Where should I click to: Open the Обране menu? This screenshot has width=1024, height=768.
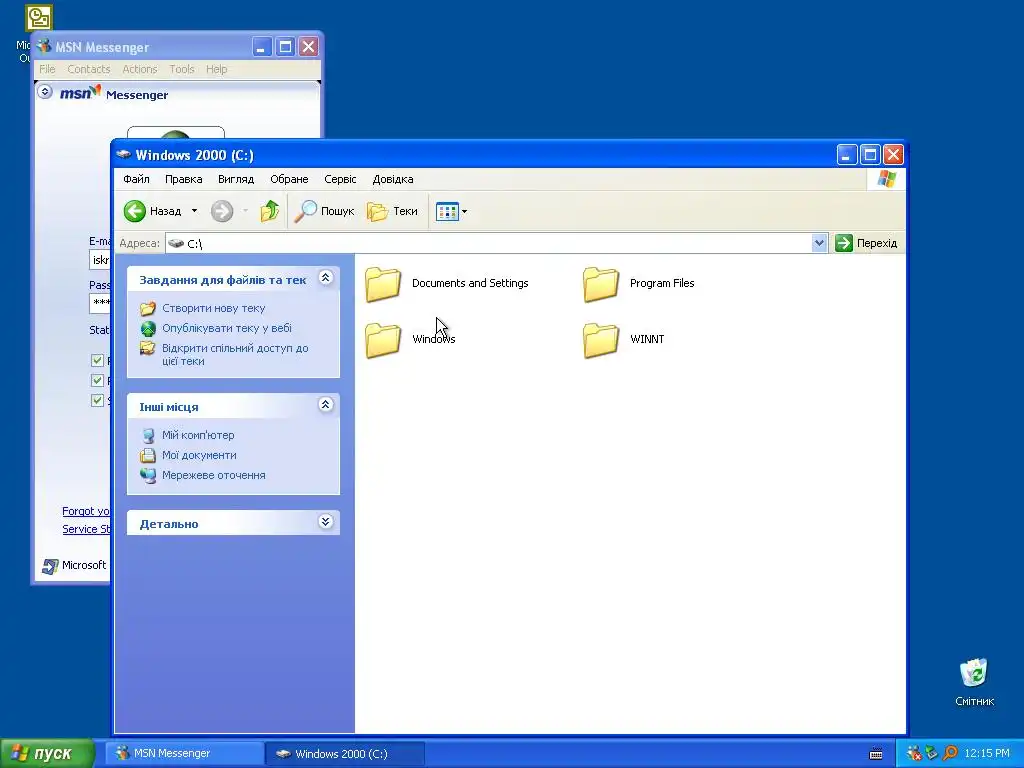(x=289, y=179)
